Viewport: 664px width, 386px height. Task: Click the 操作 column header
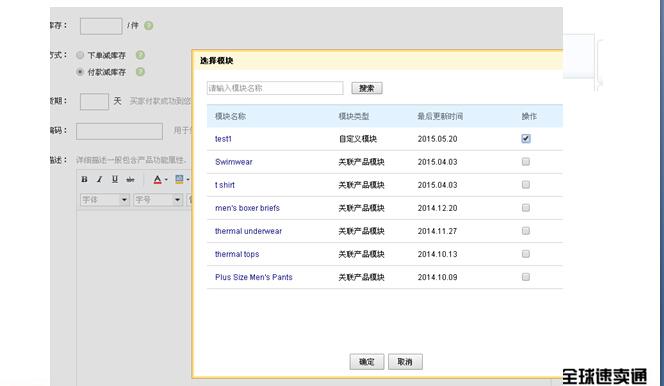[529, 116]
